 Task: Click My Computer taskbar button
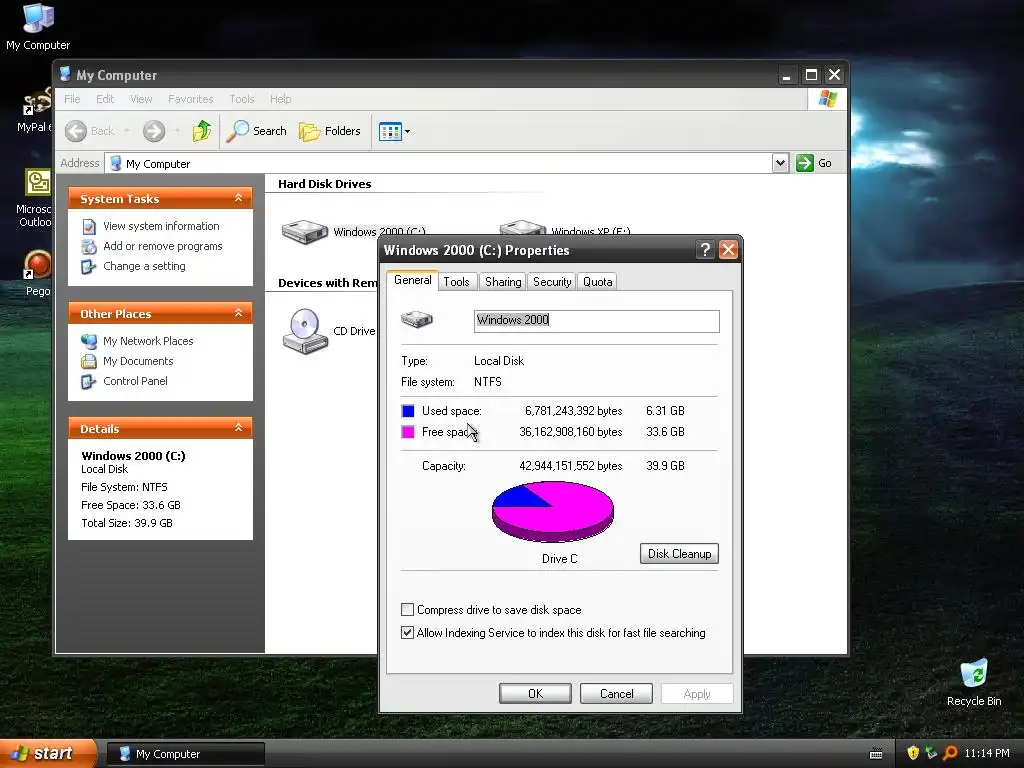pos(186,754)
